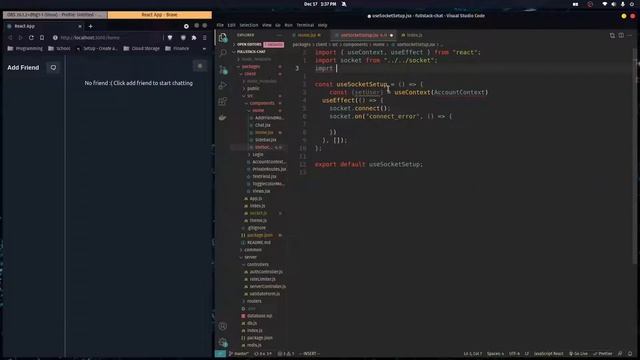Click the chat bubble icon beside Add Friend

pyautogui.click(x=53, y=67)
